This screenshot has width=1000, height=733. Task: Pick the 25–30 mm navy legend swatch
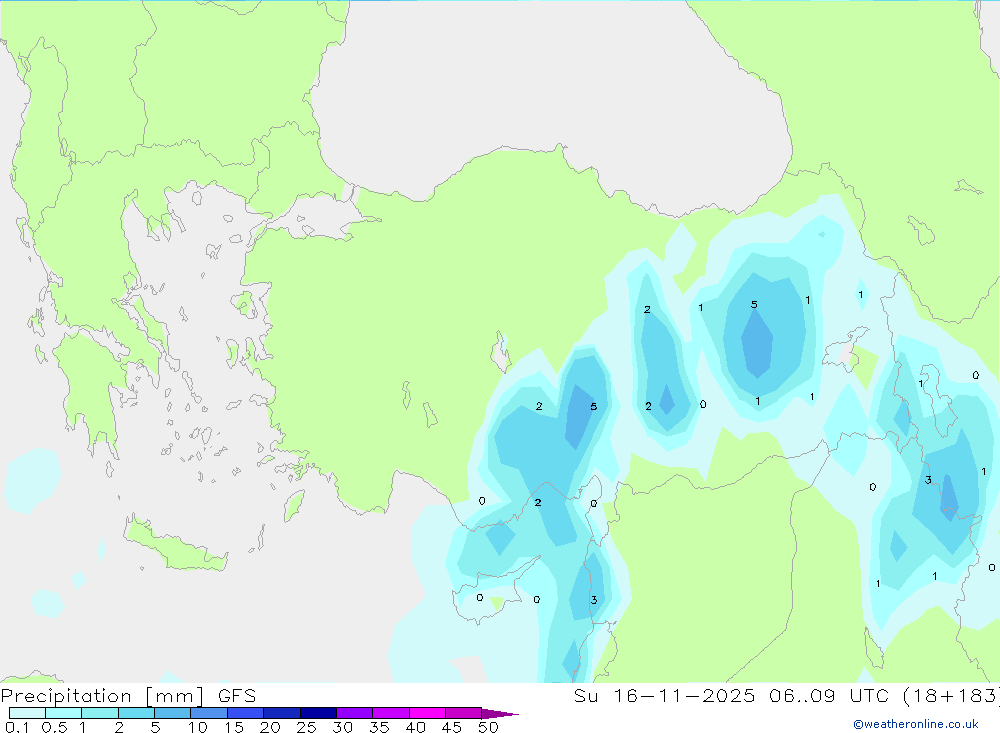tap(318, 713)
